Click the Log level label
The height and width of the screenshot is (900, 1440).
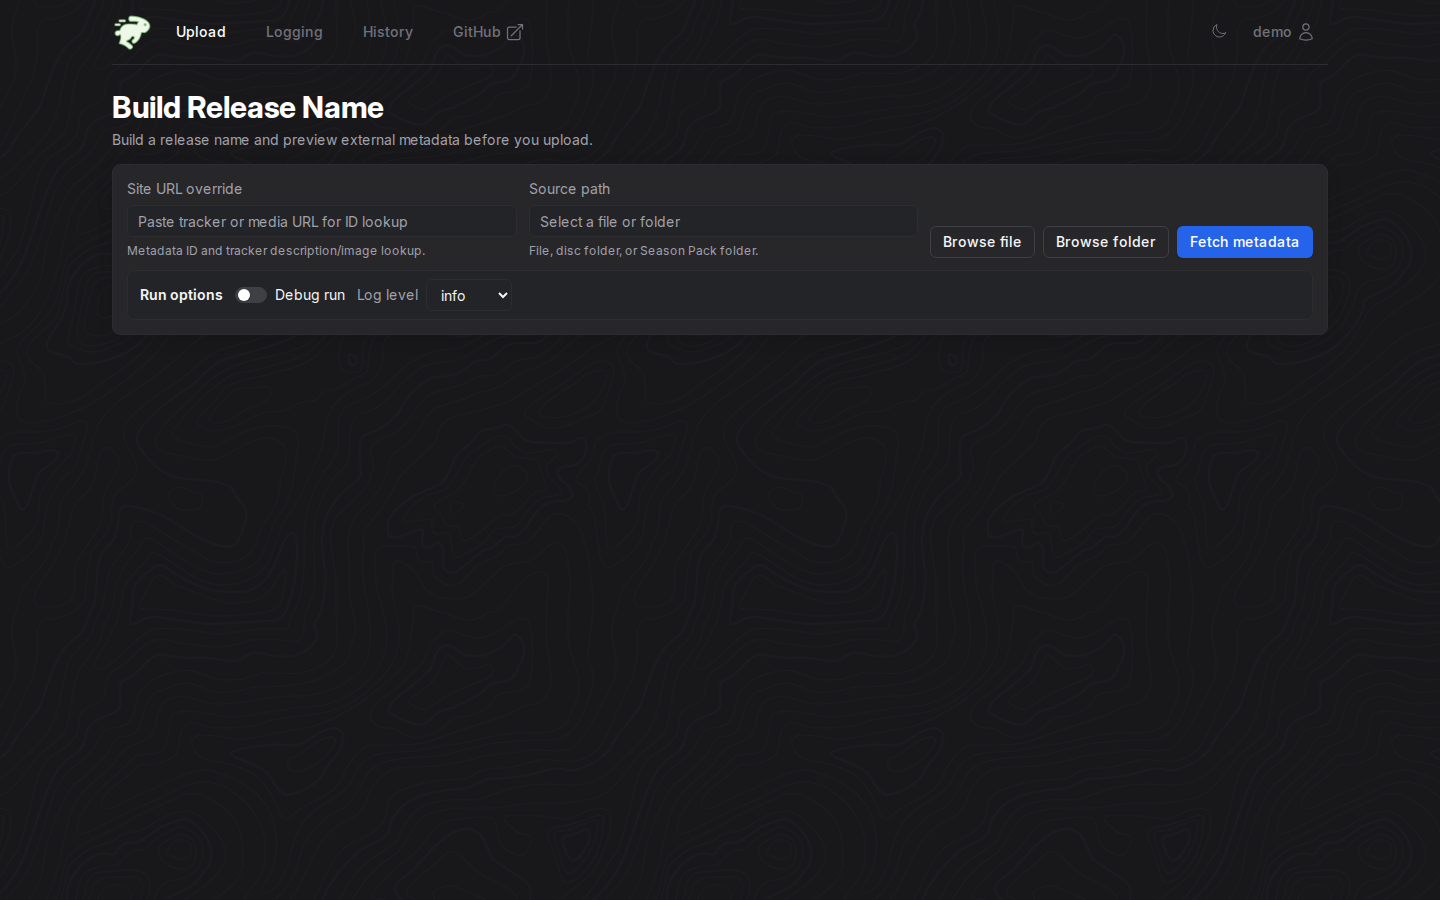coord(388,295)
